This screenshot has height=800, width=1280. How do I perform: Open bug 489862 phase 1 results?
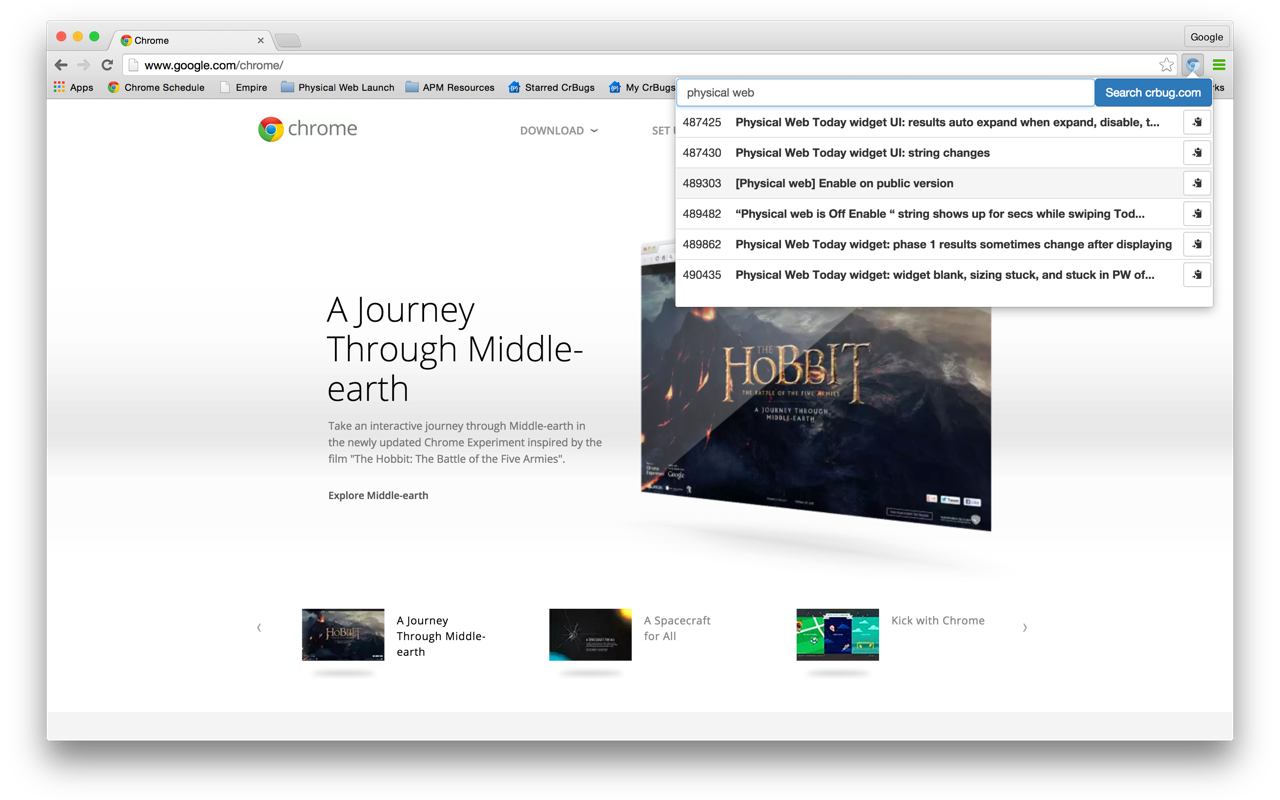click(x=953, y=244)
